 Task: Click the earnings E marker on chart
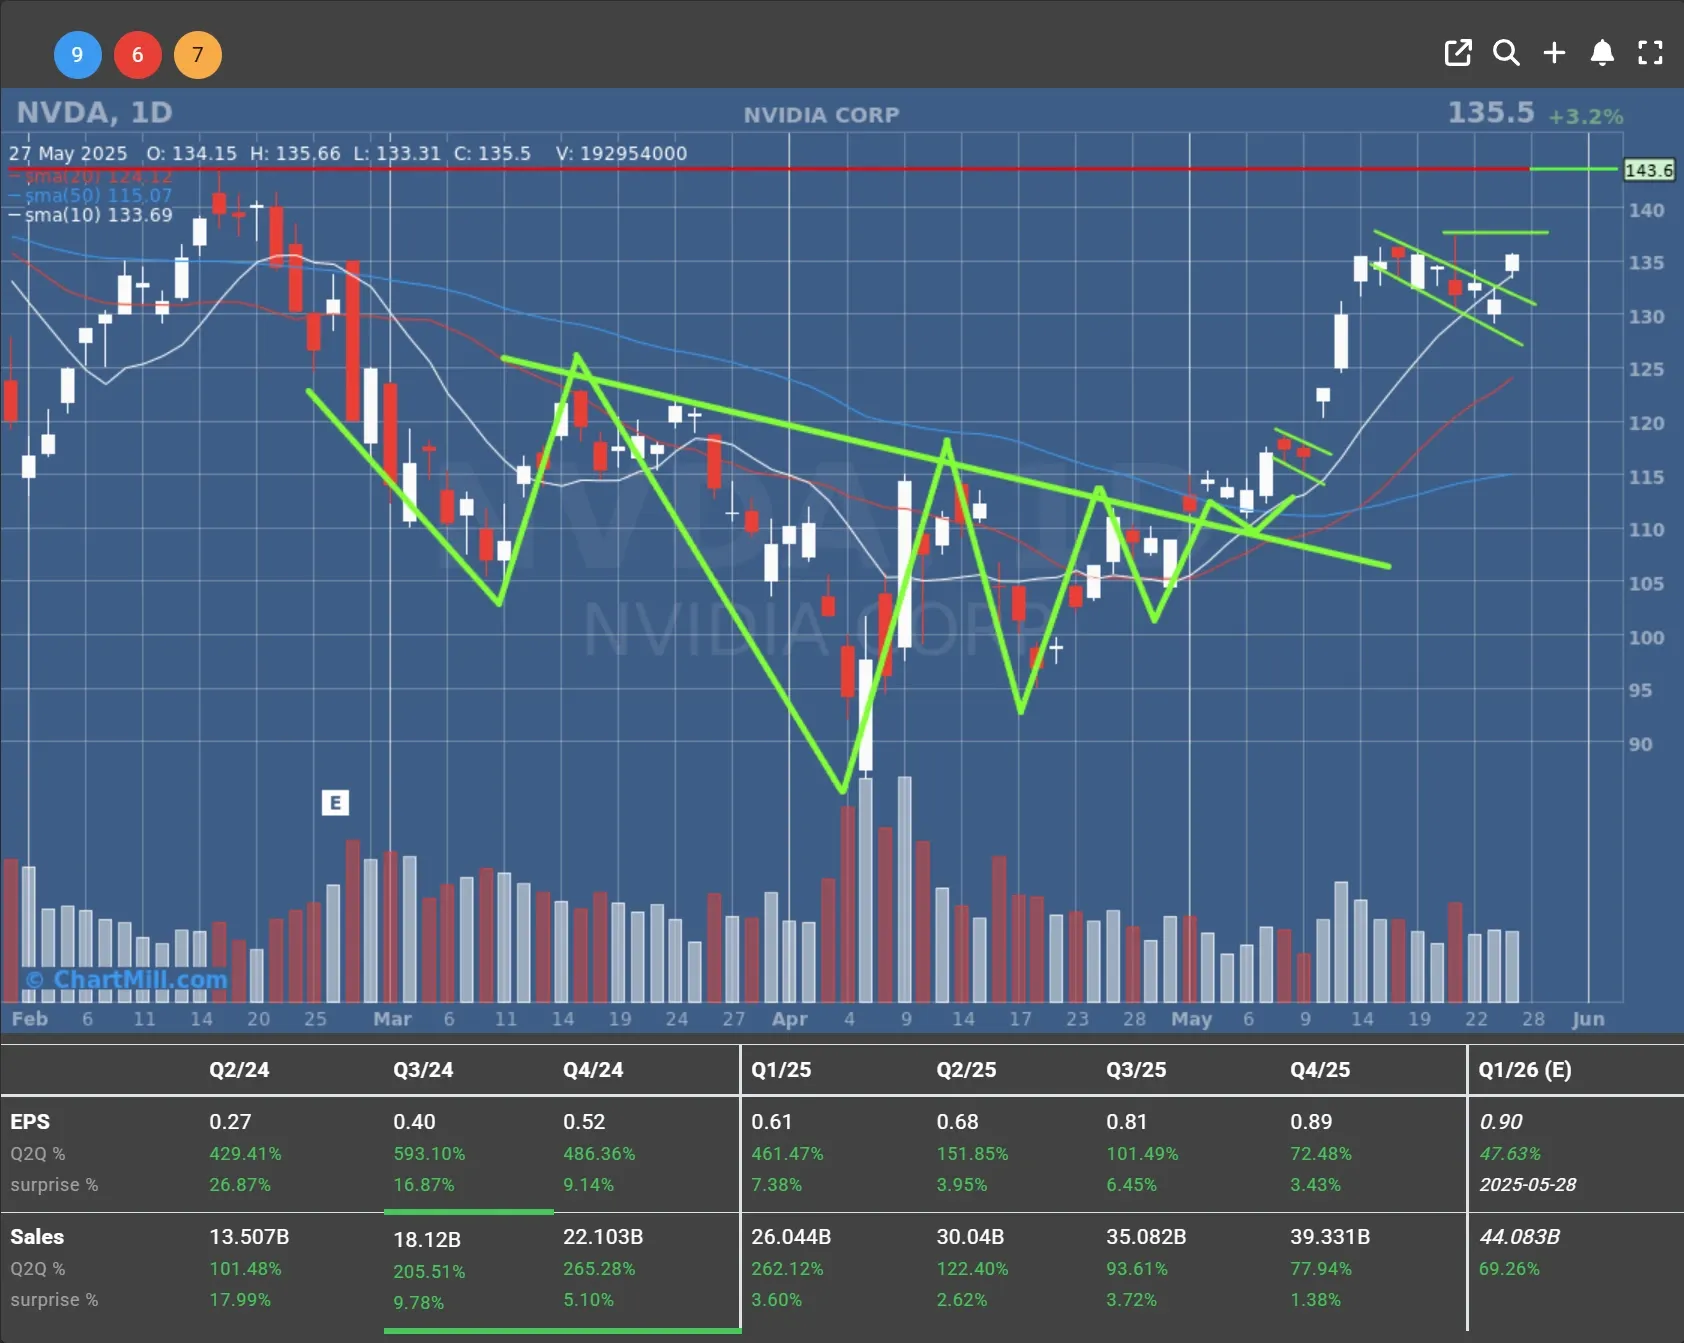(x=335, y=803)
